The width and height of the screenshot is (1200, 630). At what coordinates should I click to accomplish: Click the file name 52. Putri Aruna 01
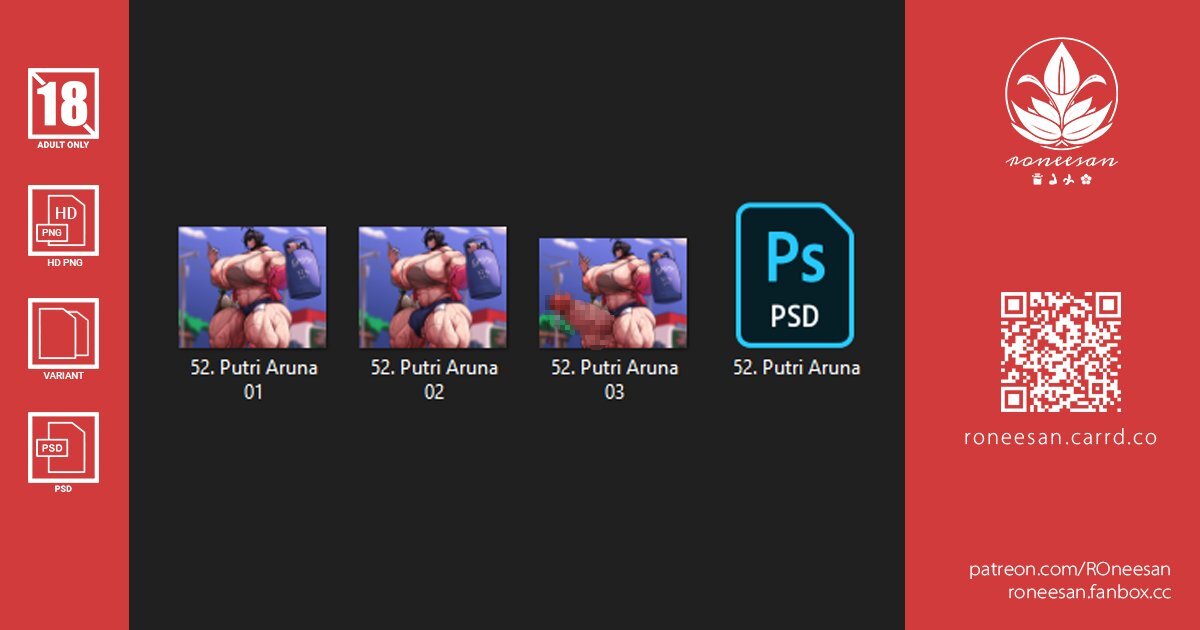pyautogui.click(x=254, y=380)
